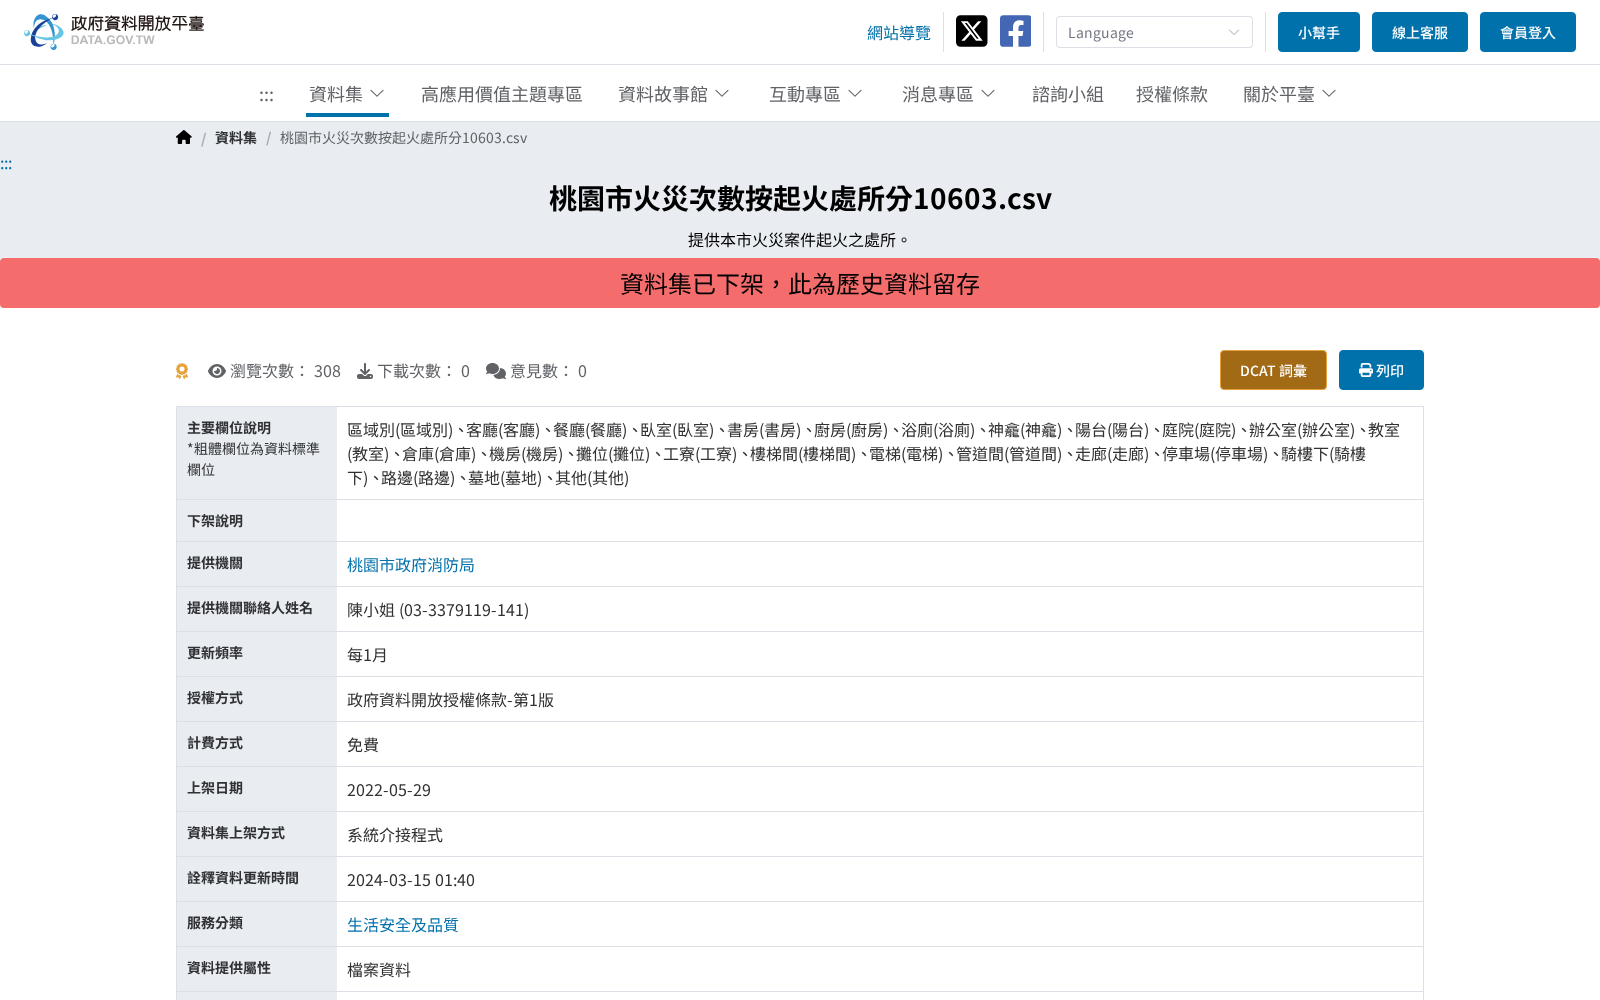
Task: Open 高應用價值主題專區 page
Action: 502,94
